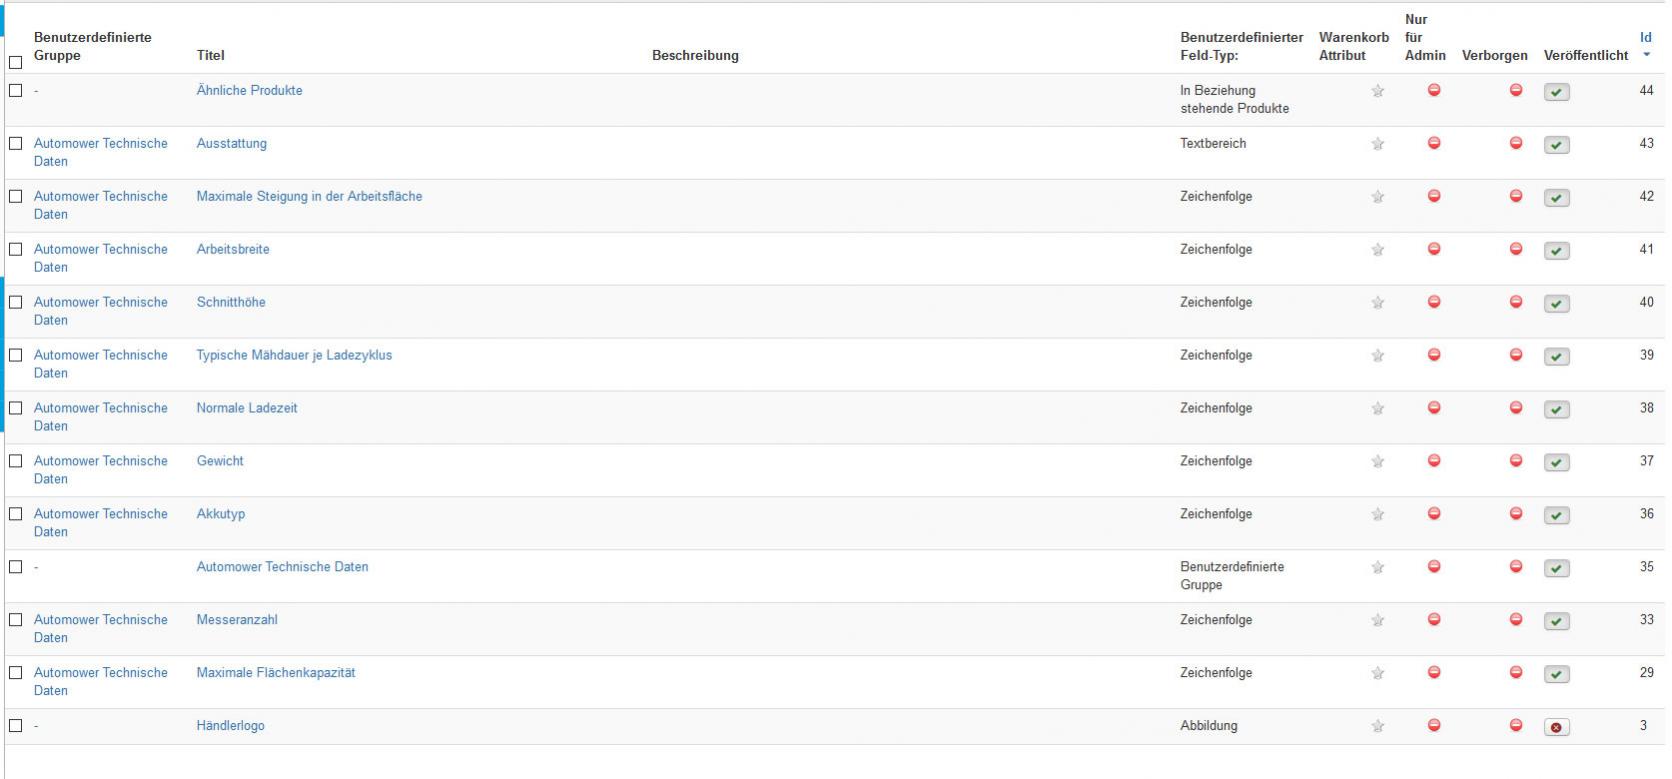Check the box for Maximale Flächenkapazität
The width and height of the screenshot is (1672, 779).
point(15,673)
